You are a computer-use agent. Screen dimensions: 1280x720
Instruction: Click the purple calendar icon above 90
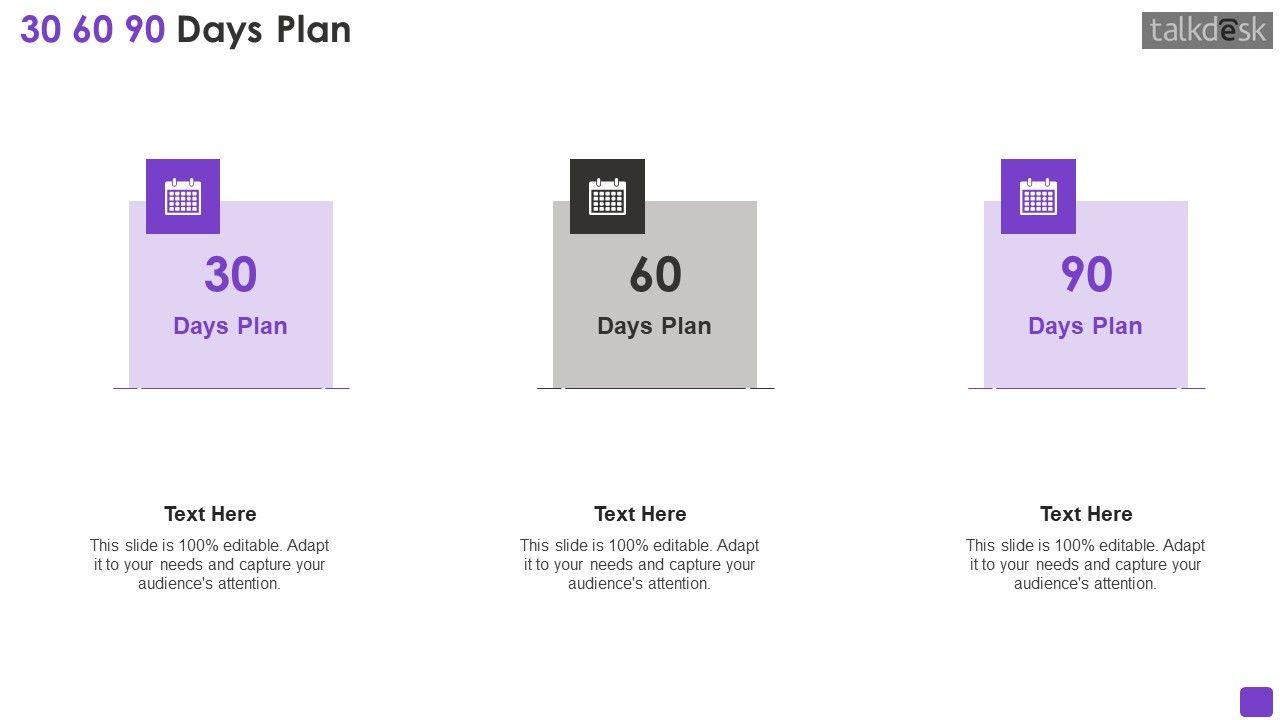(x=1038, y=197)
